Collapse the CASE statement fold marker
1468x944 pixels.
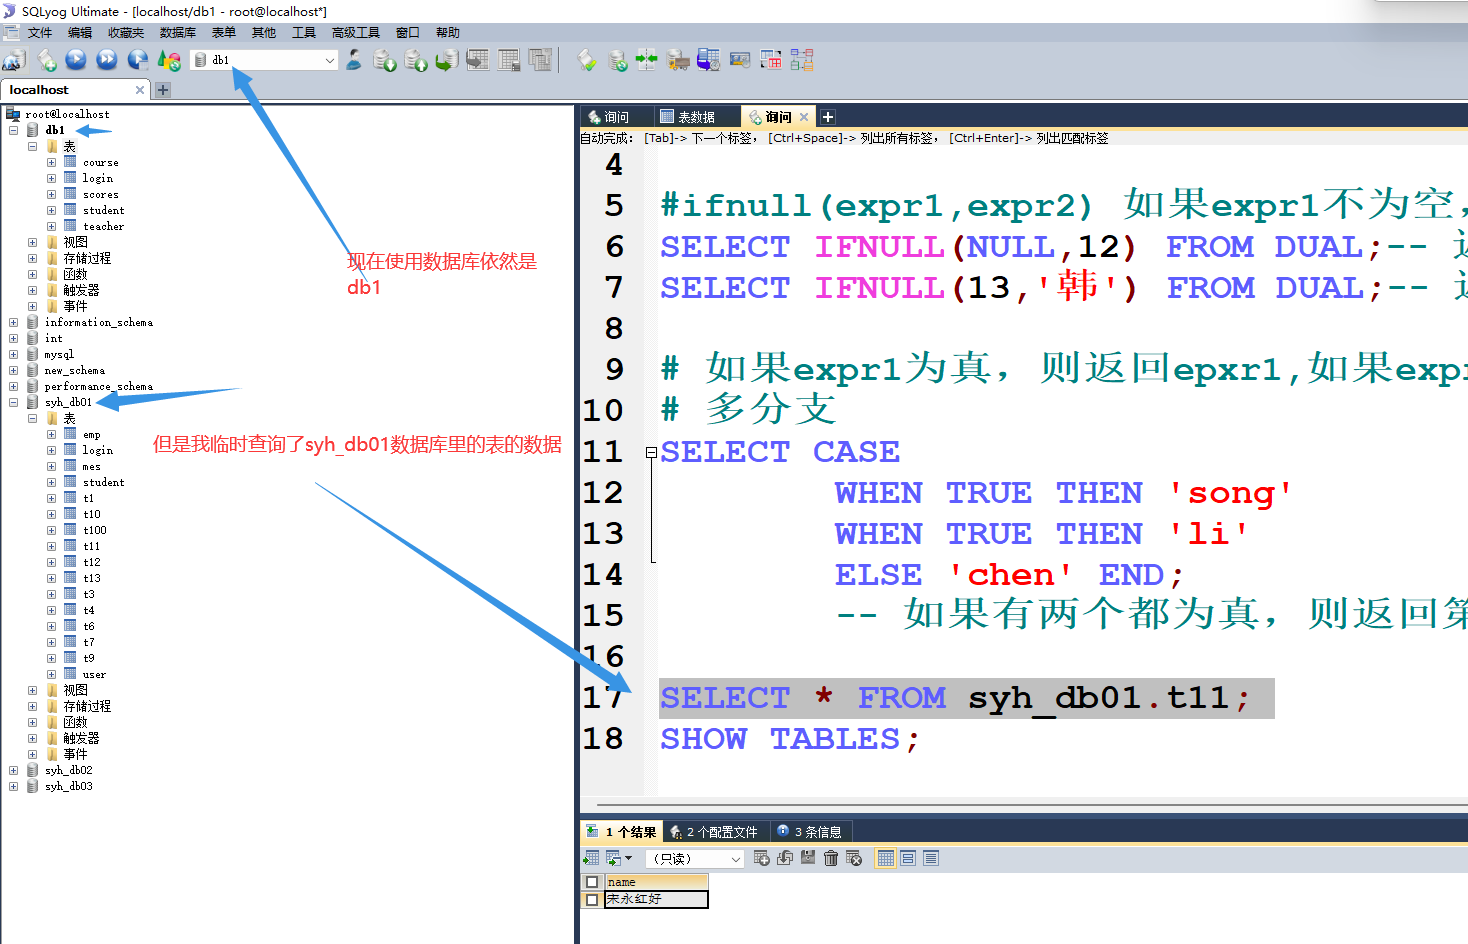[651, 452]
